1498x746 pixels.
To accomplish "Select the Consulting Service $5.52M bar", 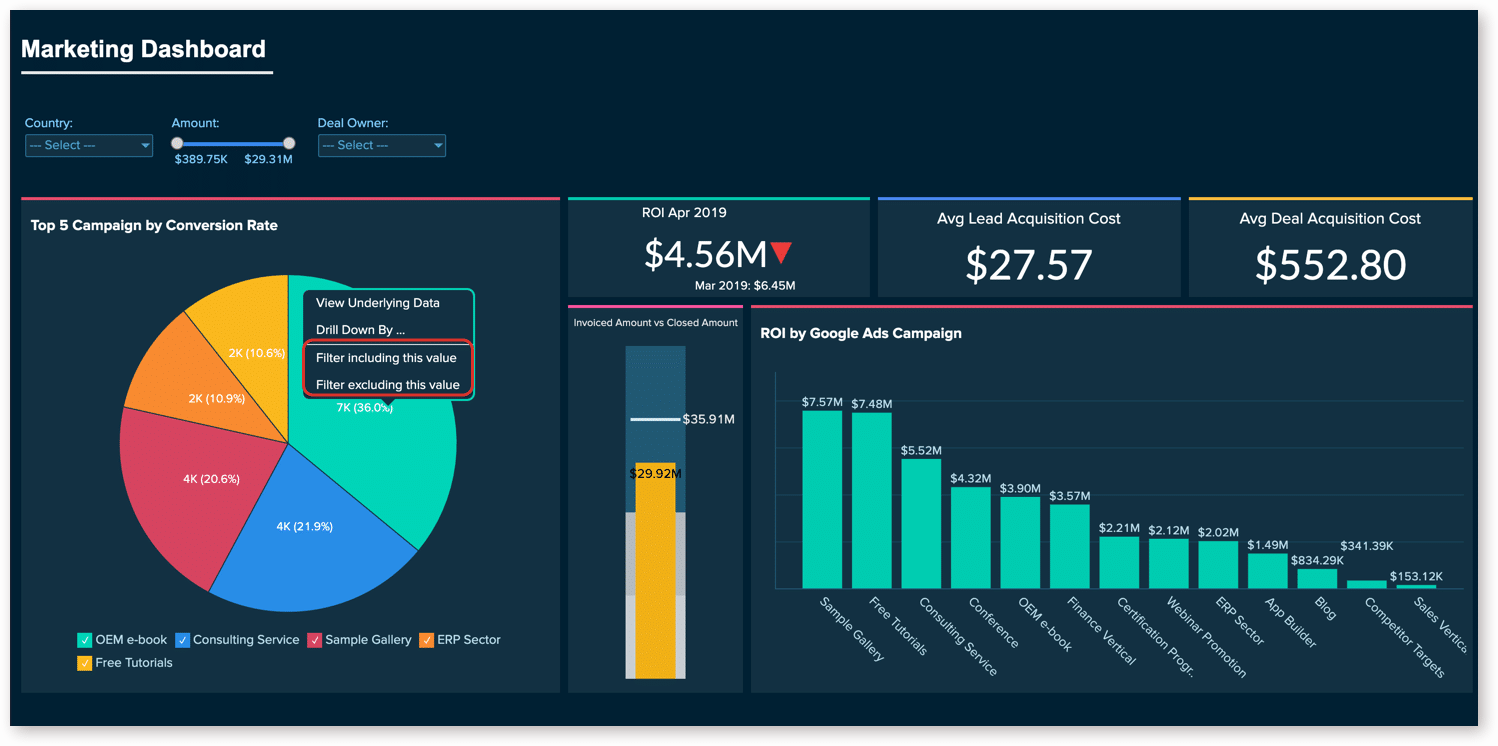I will 921,523.
